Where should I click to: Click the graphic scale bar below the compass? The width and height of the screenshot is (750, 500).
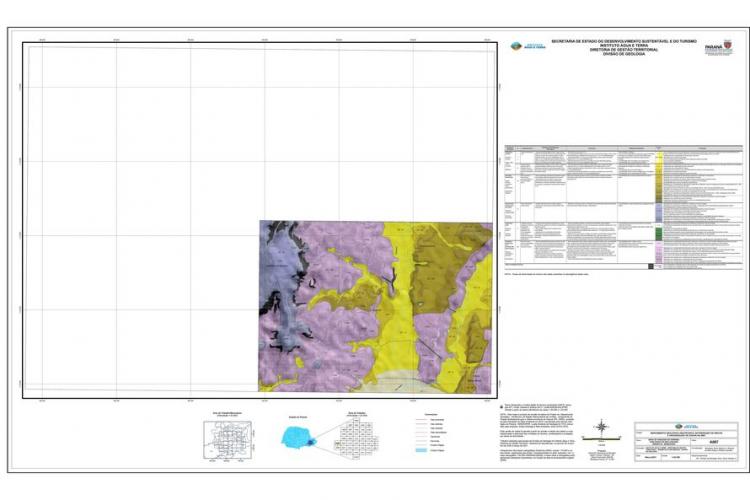(x=601, y=437)
